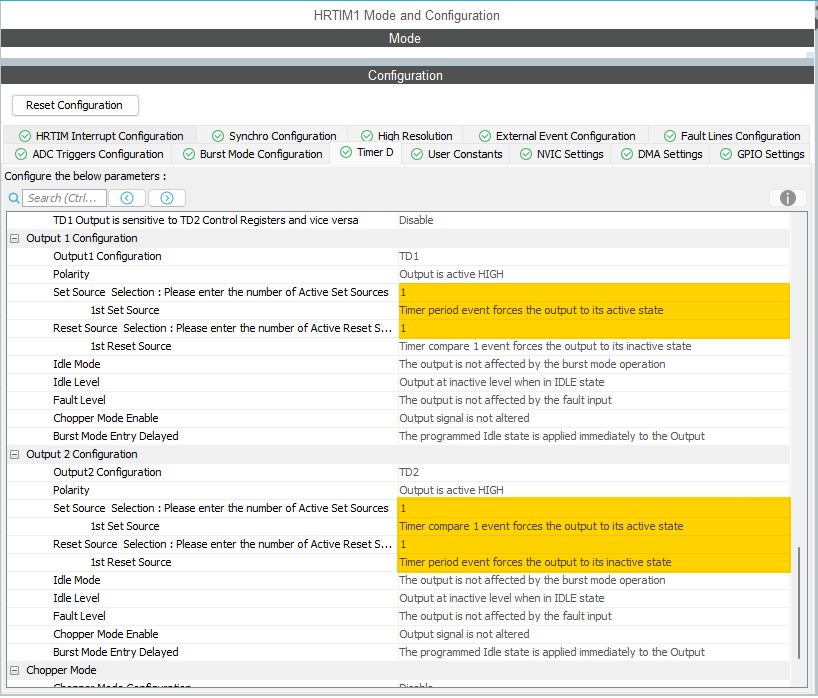
Task: Open the information icon above the parameter list
Action: (788, 197)
